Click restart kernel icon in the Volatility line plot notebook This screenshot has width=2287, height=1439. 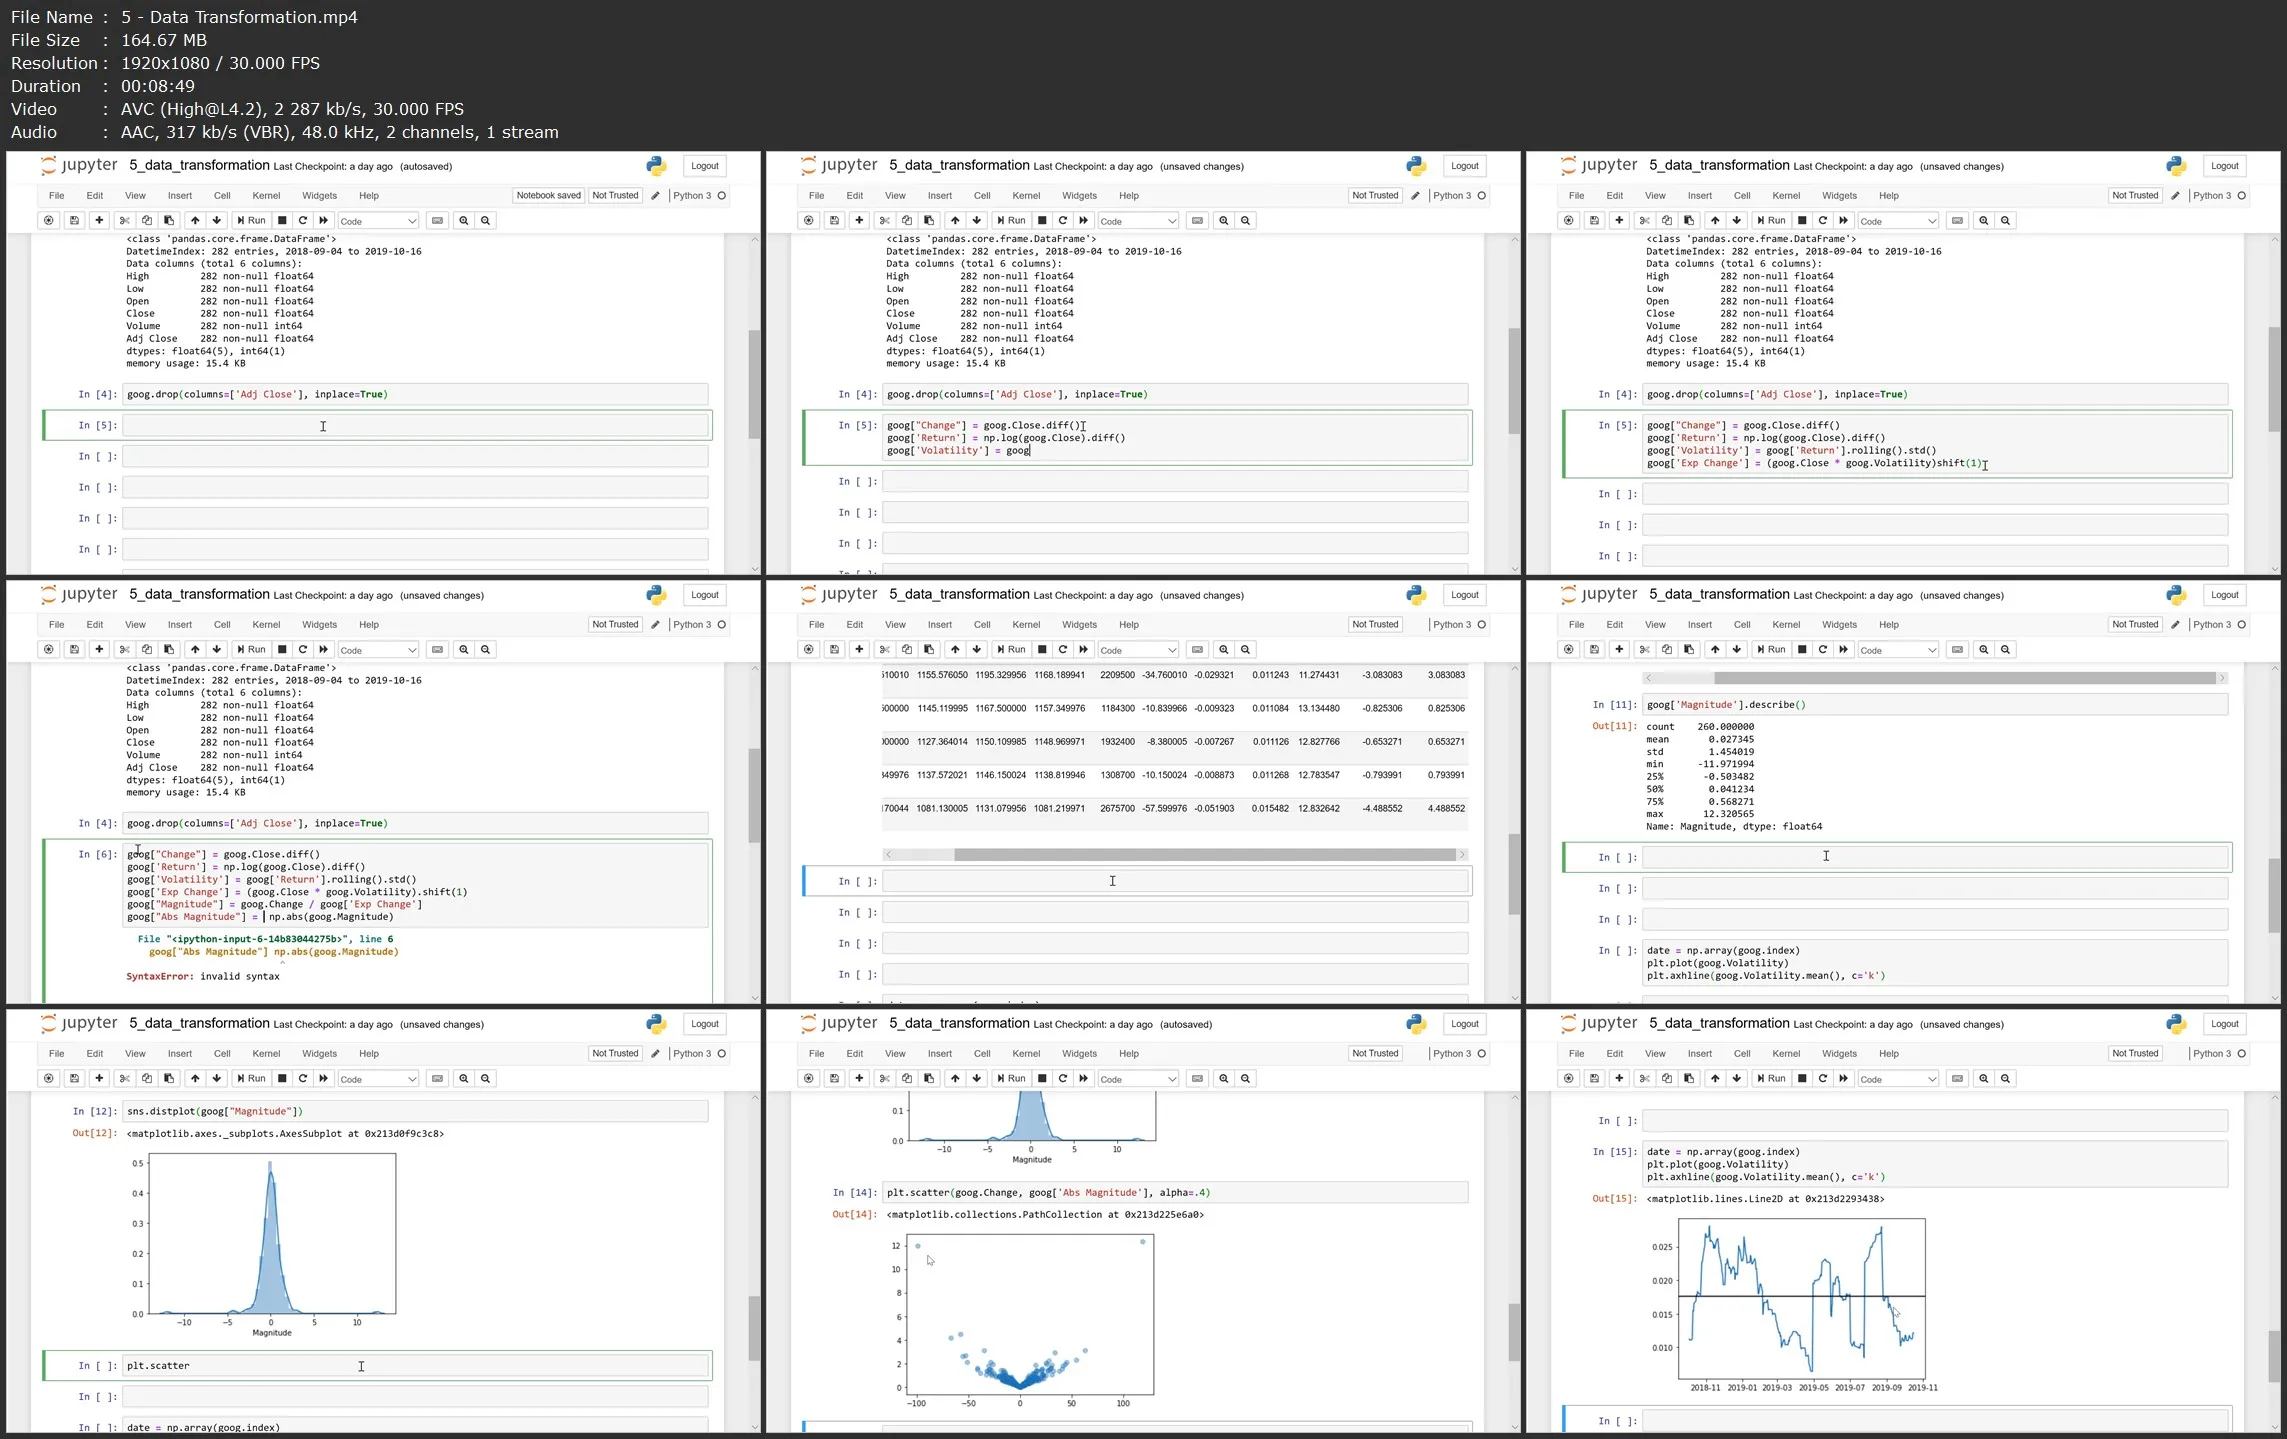click(x=1823, y=1079)
